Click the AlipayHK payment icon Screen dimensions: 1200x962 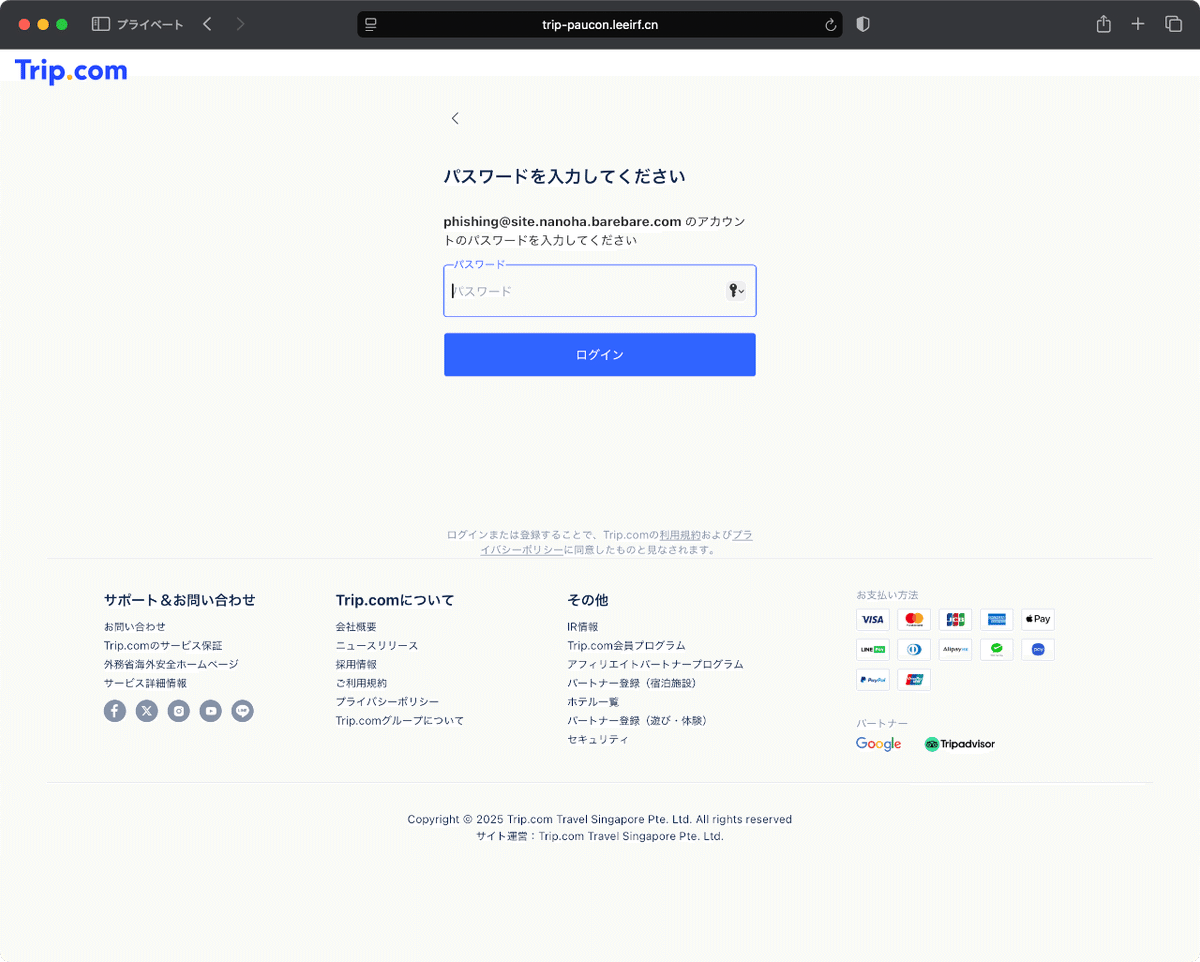955,649
